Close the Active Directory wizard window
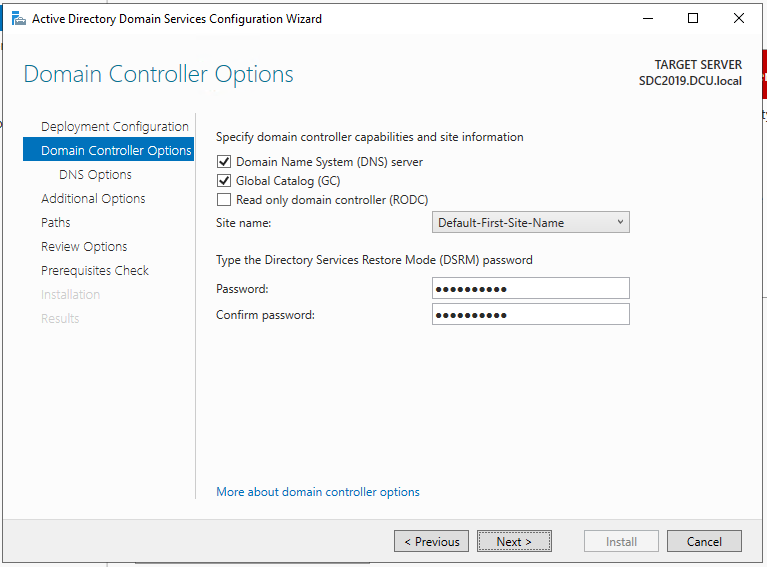This screenshot has width=767, height=567. tap(739, 19)
